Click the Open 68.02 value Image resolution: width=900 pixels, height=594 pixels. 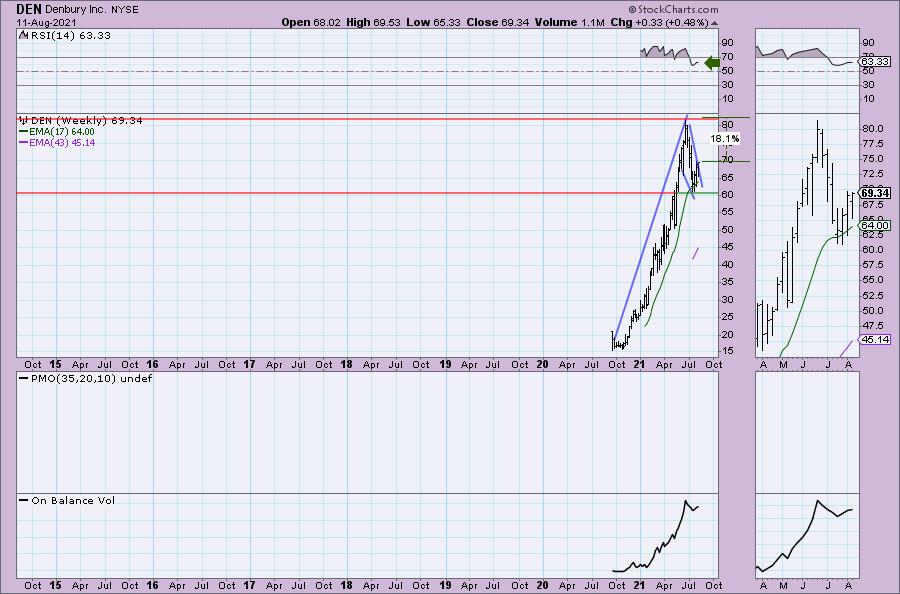311,22
